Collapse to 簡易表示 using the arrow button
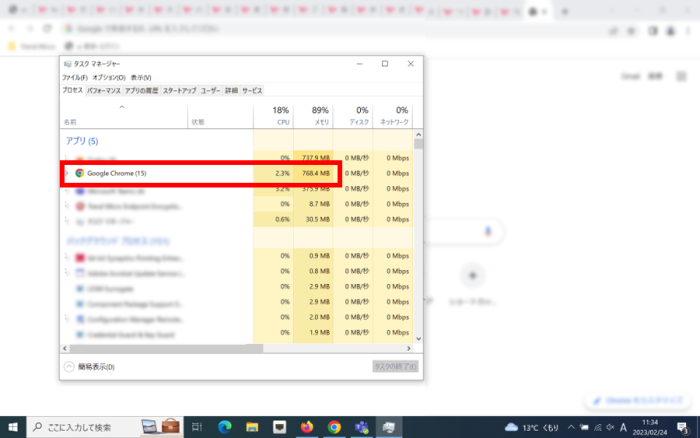Viewport: 700px width, 438px height. pyautogui.click(x=69, y=367)
